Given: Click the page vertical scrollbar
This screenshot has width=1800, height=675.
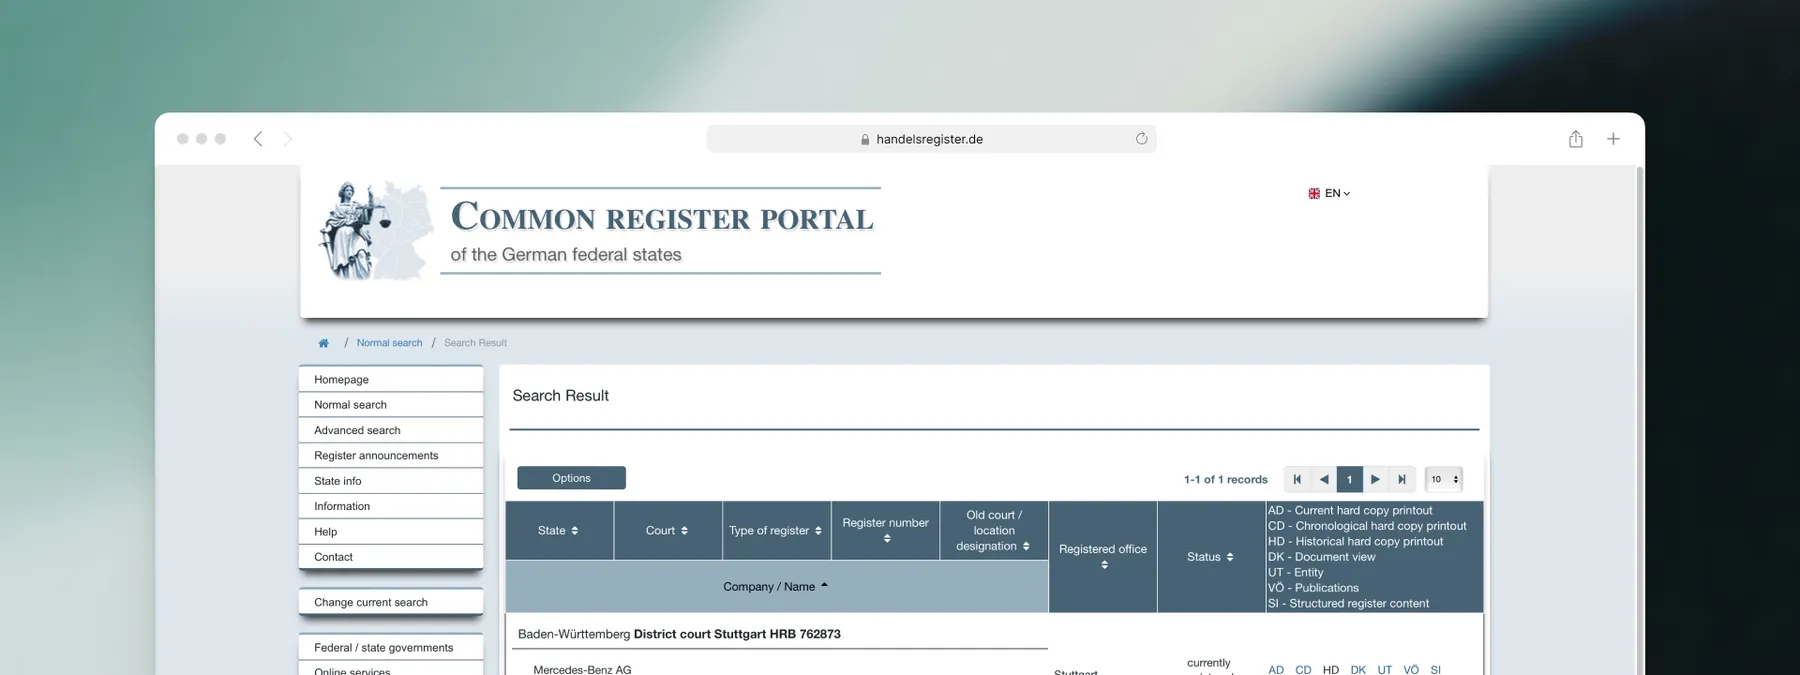Looking at the screenshot, I should pos(1639,420).
